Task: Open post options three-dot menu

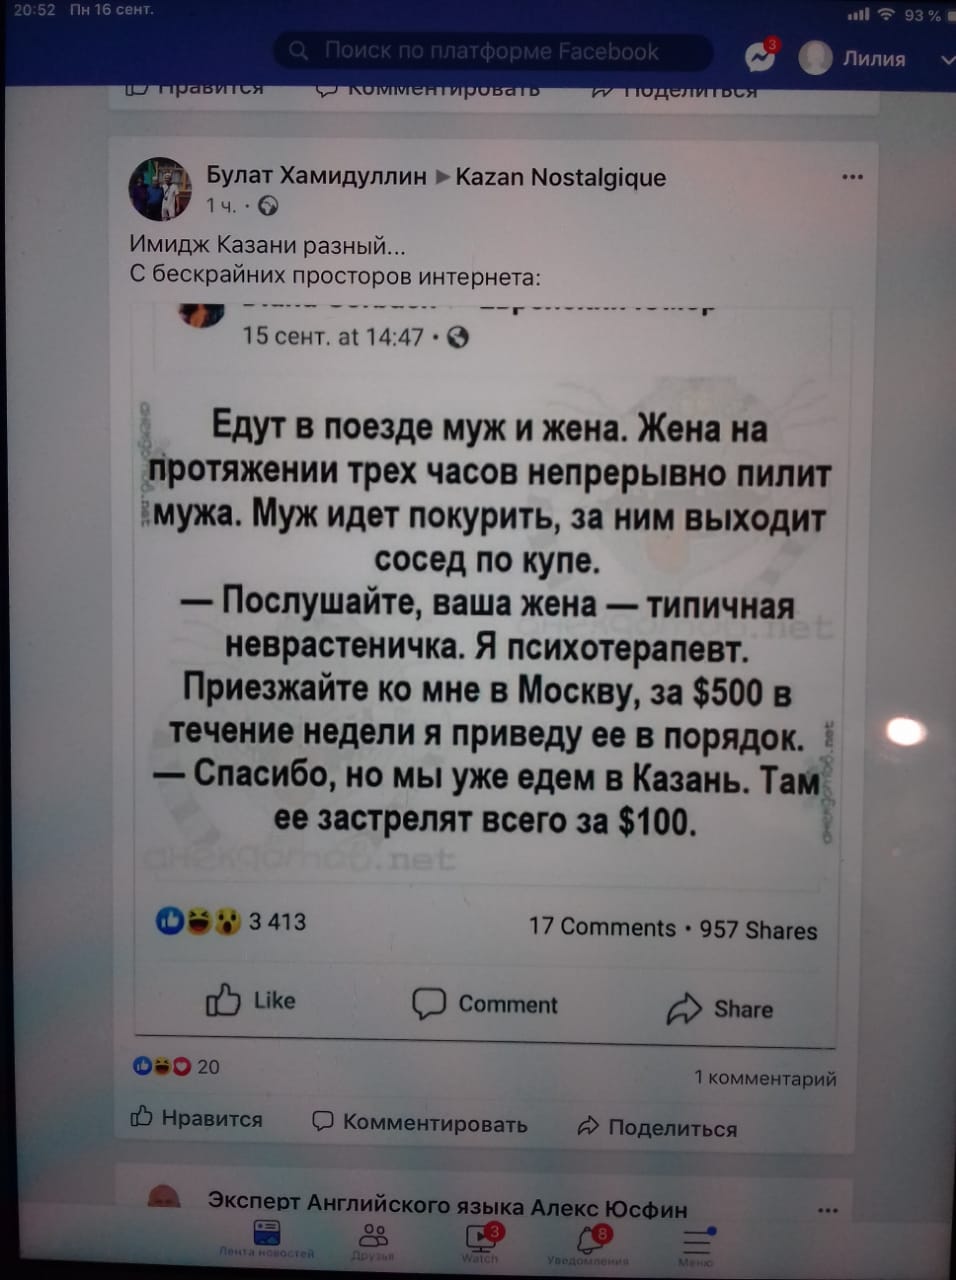Action: pyautogui.click(x=853, y=177)
